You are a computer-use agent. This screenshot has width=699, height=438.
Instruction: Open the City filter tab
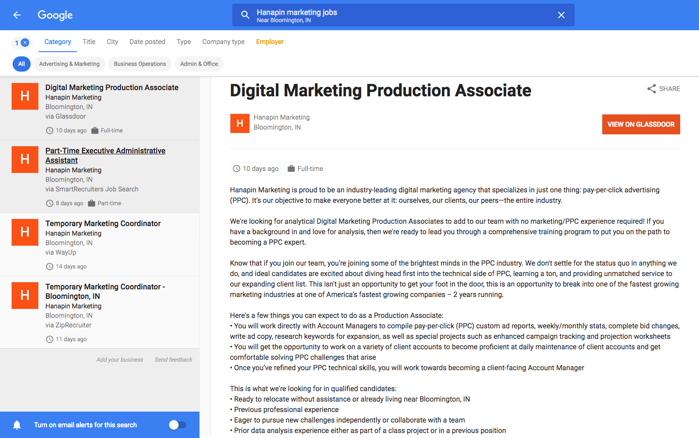click(x=112, y=41)
